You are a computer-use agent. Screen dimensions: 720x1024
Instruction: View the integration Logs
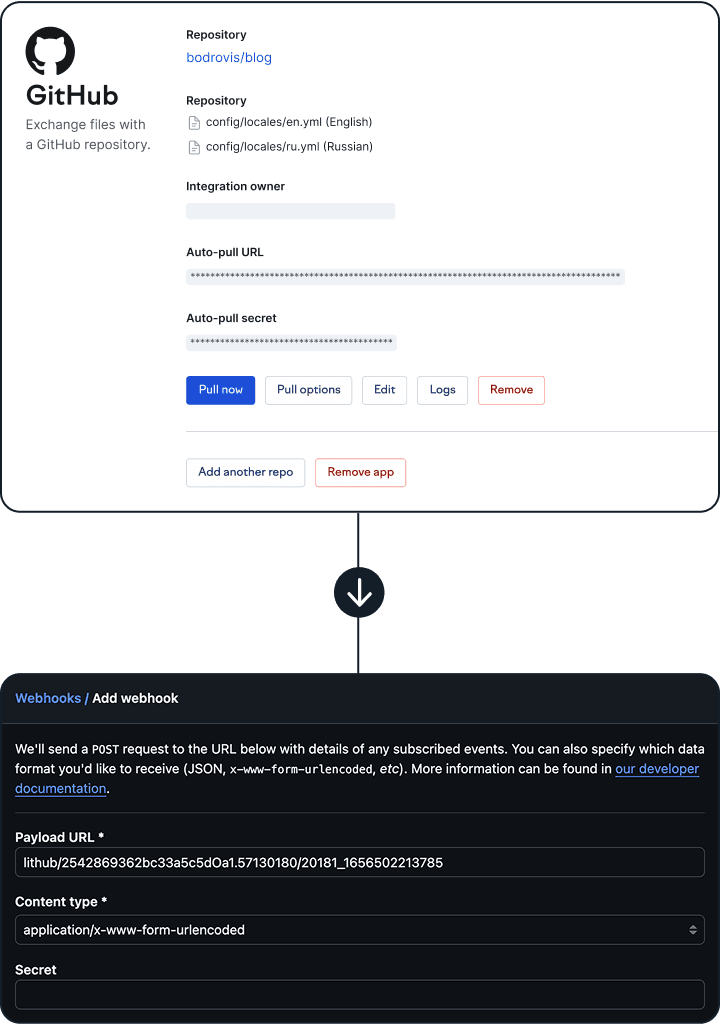click(x=442, y=390)
